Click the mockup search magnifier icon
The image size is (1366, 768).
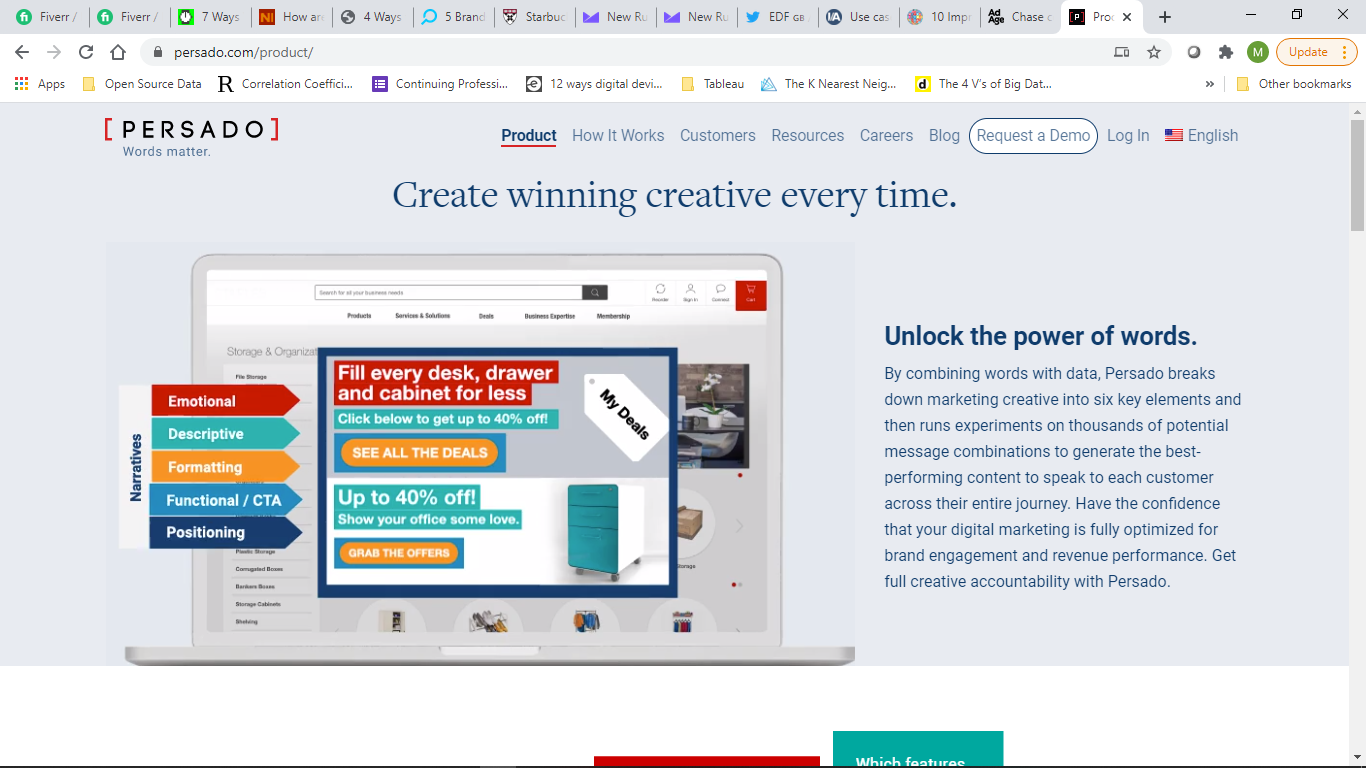(x=595, y=293)
